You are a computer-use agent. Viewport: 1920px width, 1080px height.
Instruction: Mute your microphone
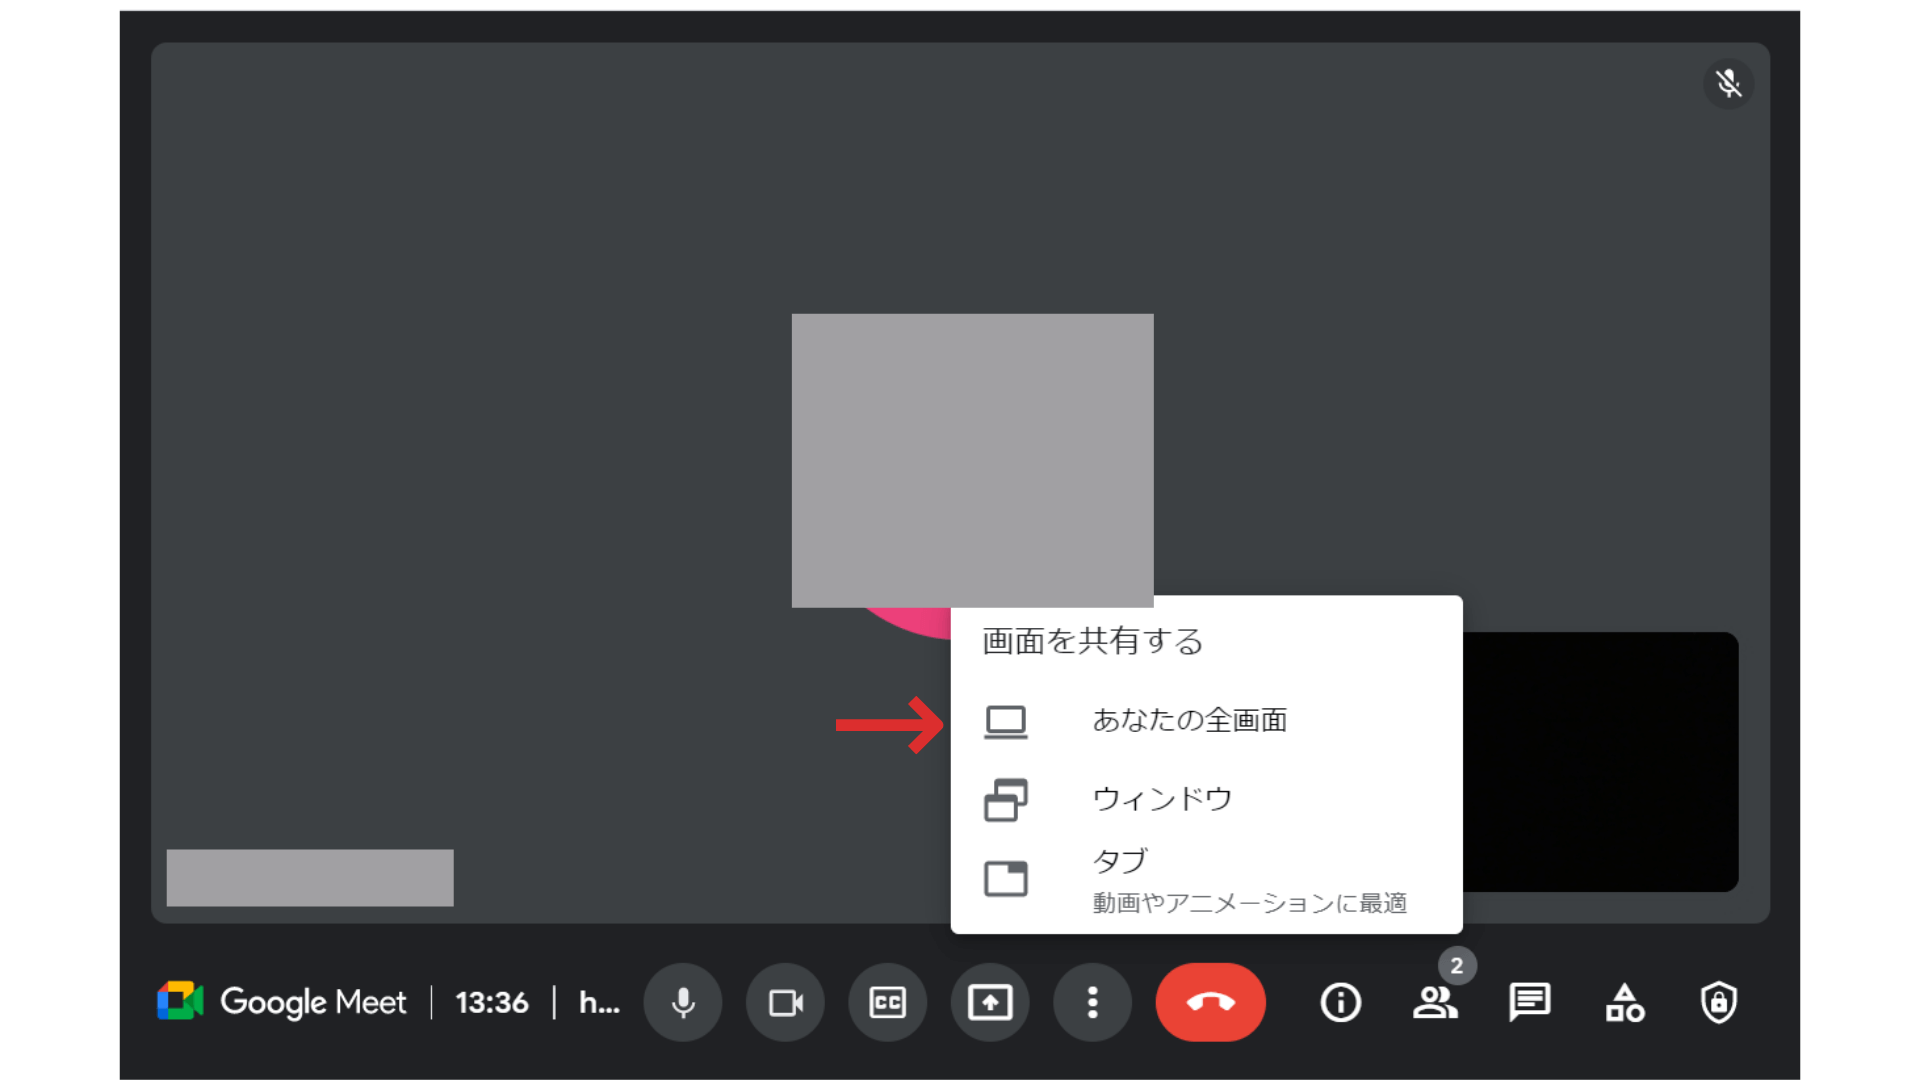(x=683, y=1002)
